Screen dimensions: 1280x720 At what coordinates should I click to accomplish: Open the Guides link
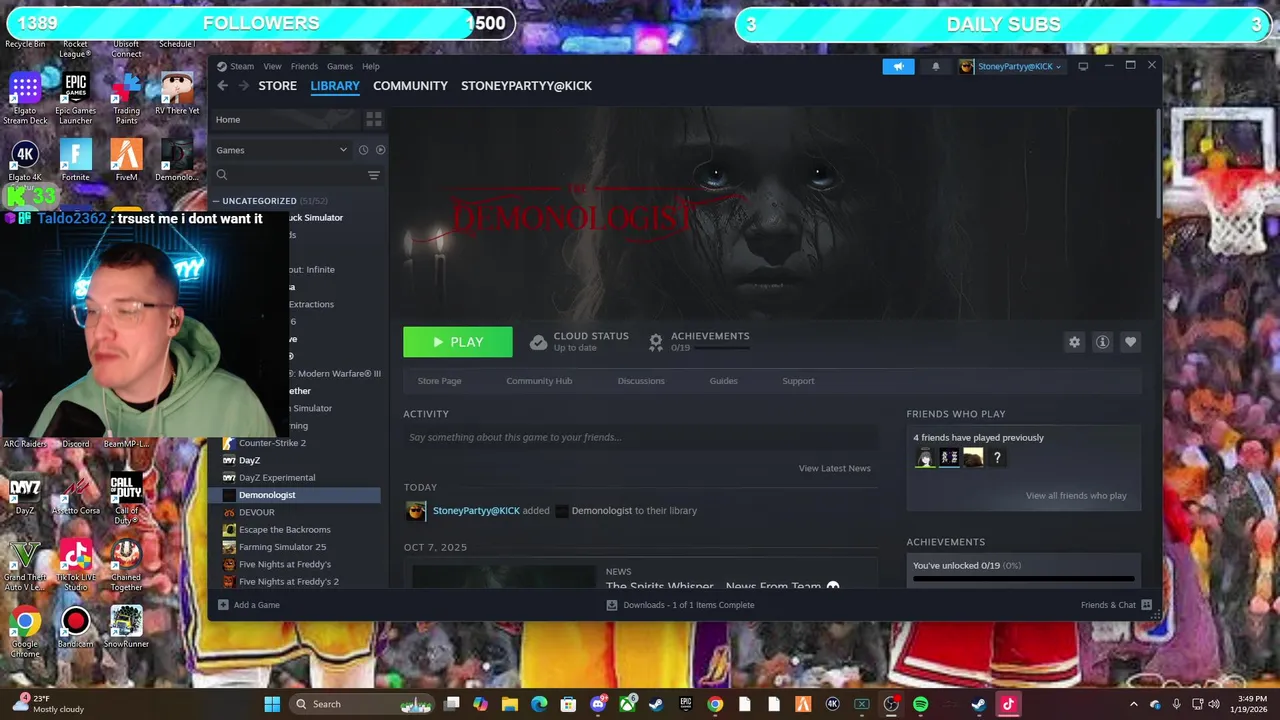pyautogui.click(x=723, y=381)
